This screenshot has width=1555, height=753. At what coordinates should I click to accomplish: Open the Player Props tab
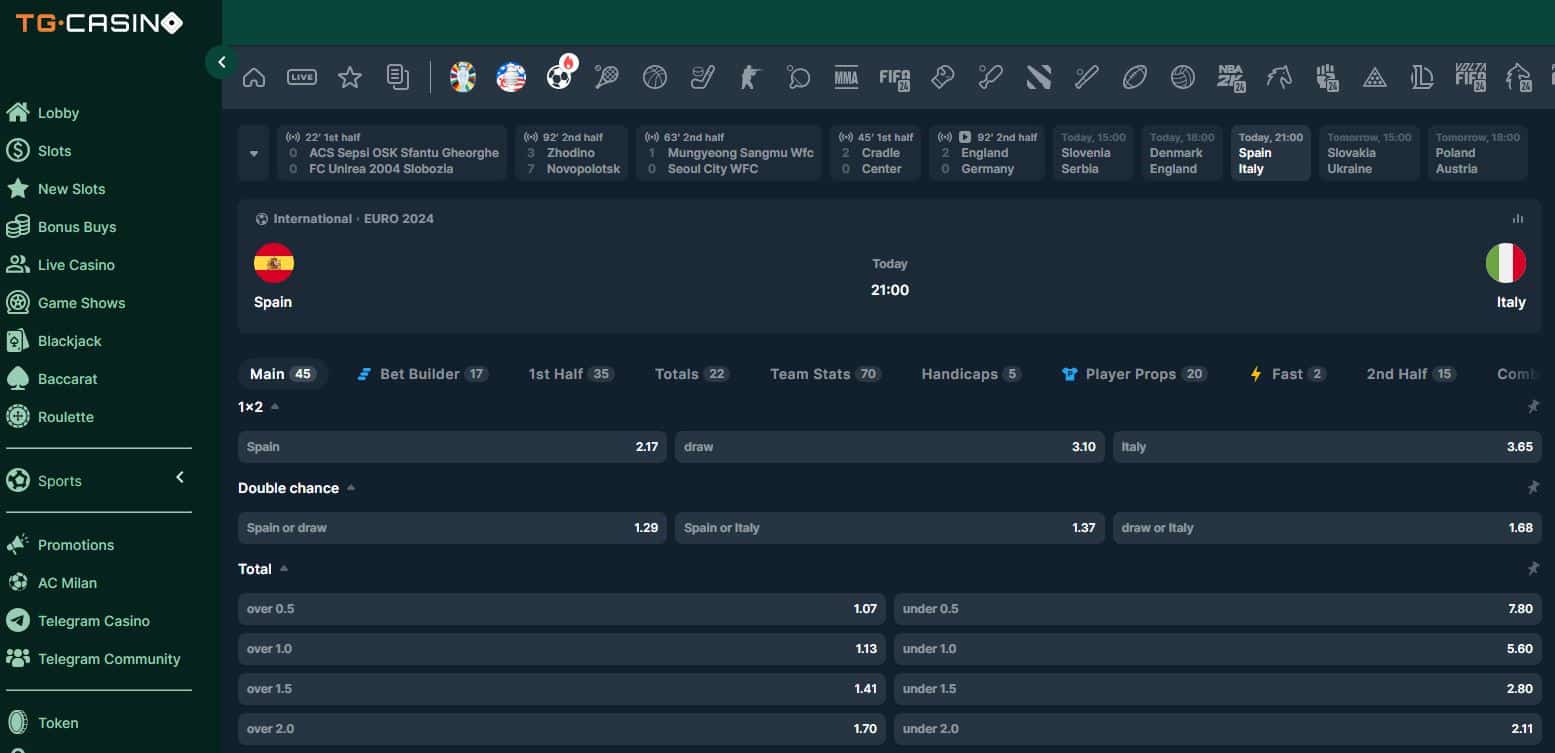[x=1134, y=374]
